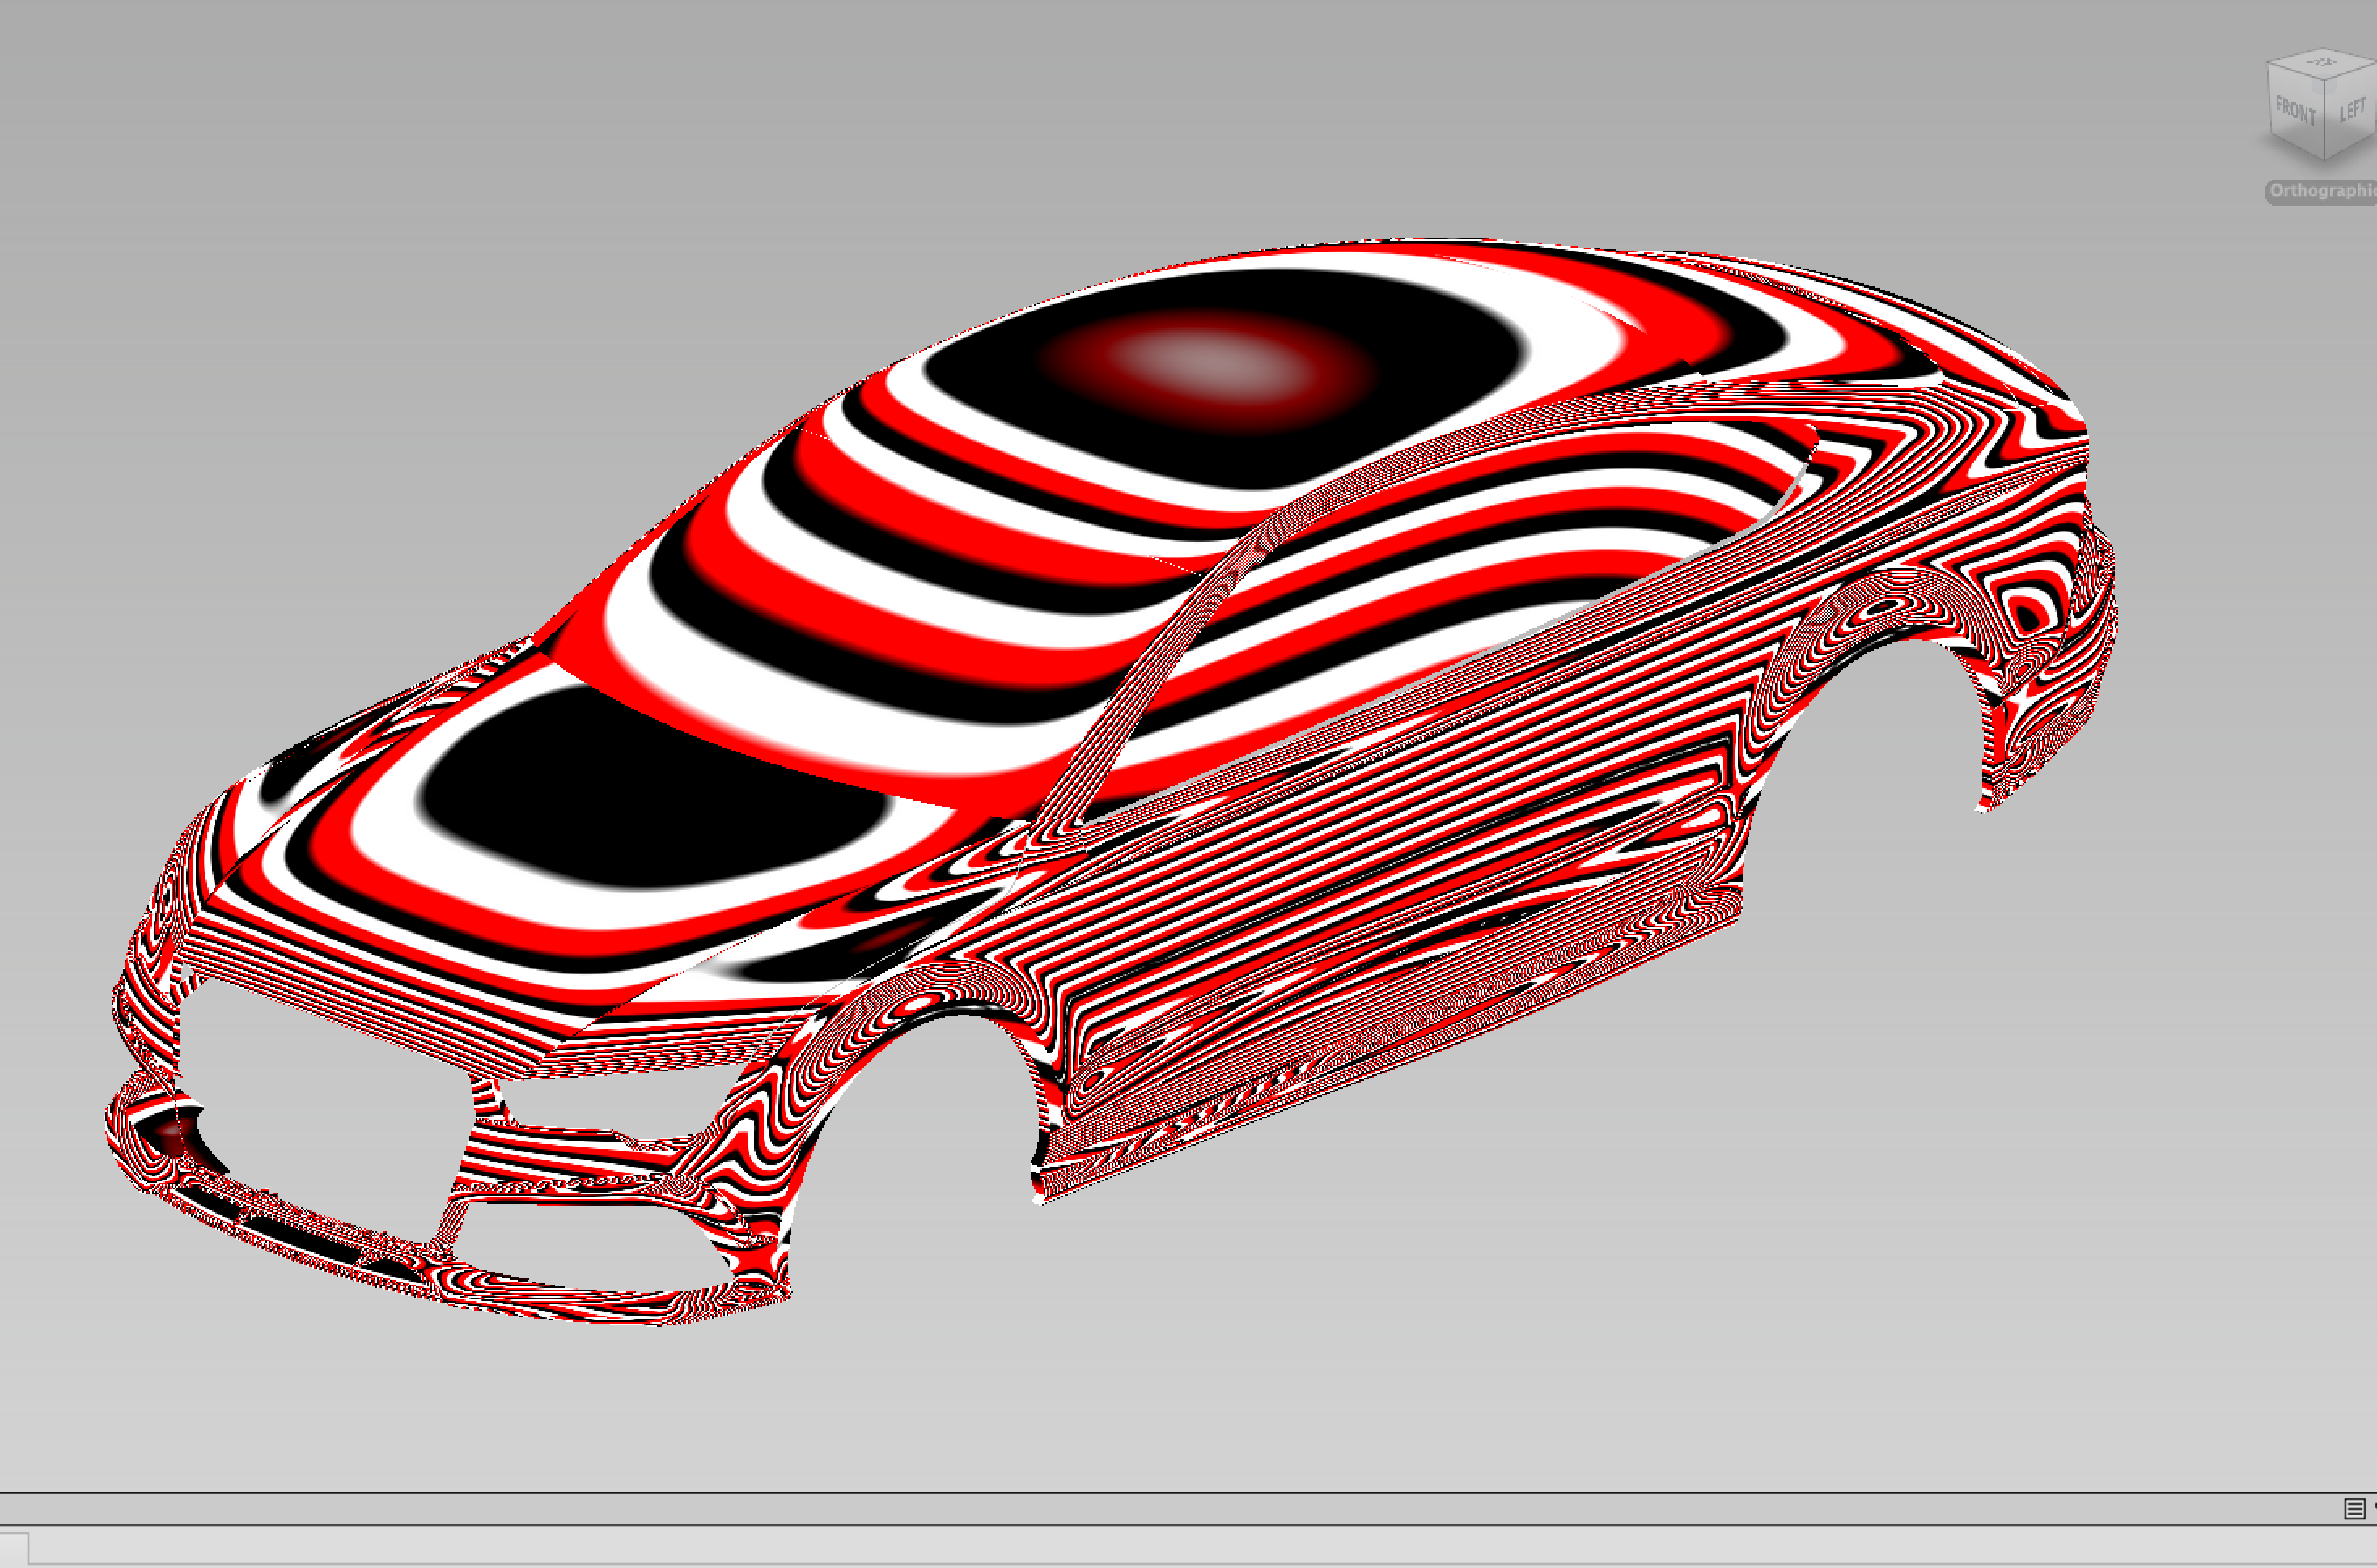
Task: Click the top face of the view cube
Action: [x=2324, y=65]
